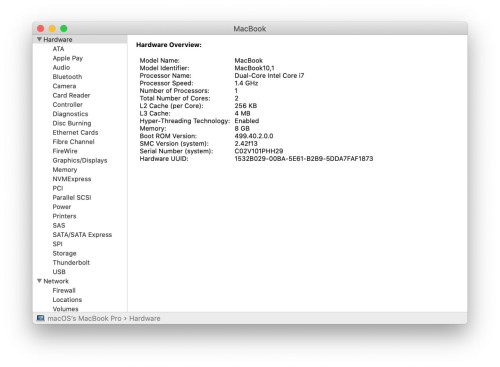Click the MacBook10,1 model identifier value
The width and height of the screenshot is (500, 367).
point(254,68)
